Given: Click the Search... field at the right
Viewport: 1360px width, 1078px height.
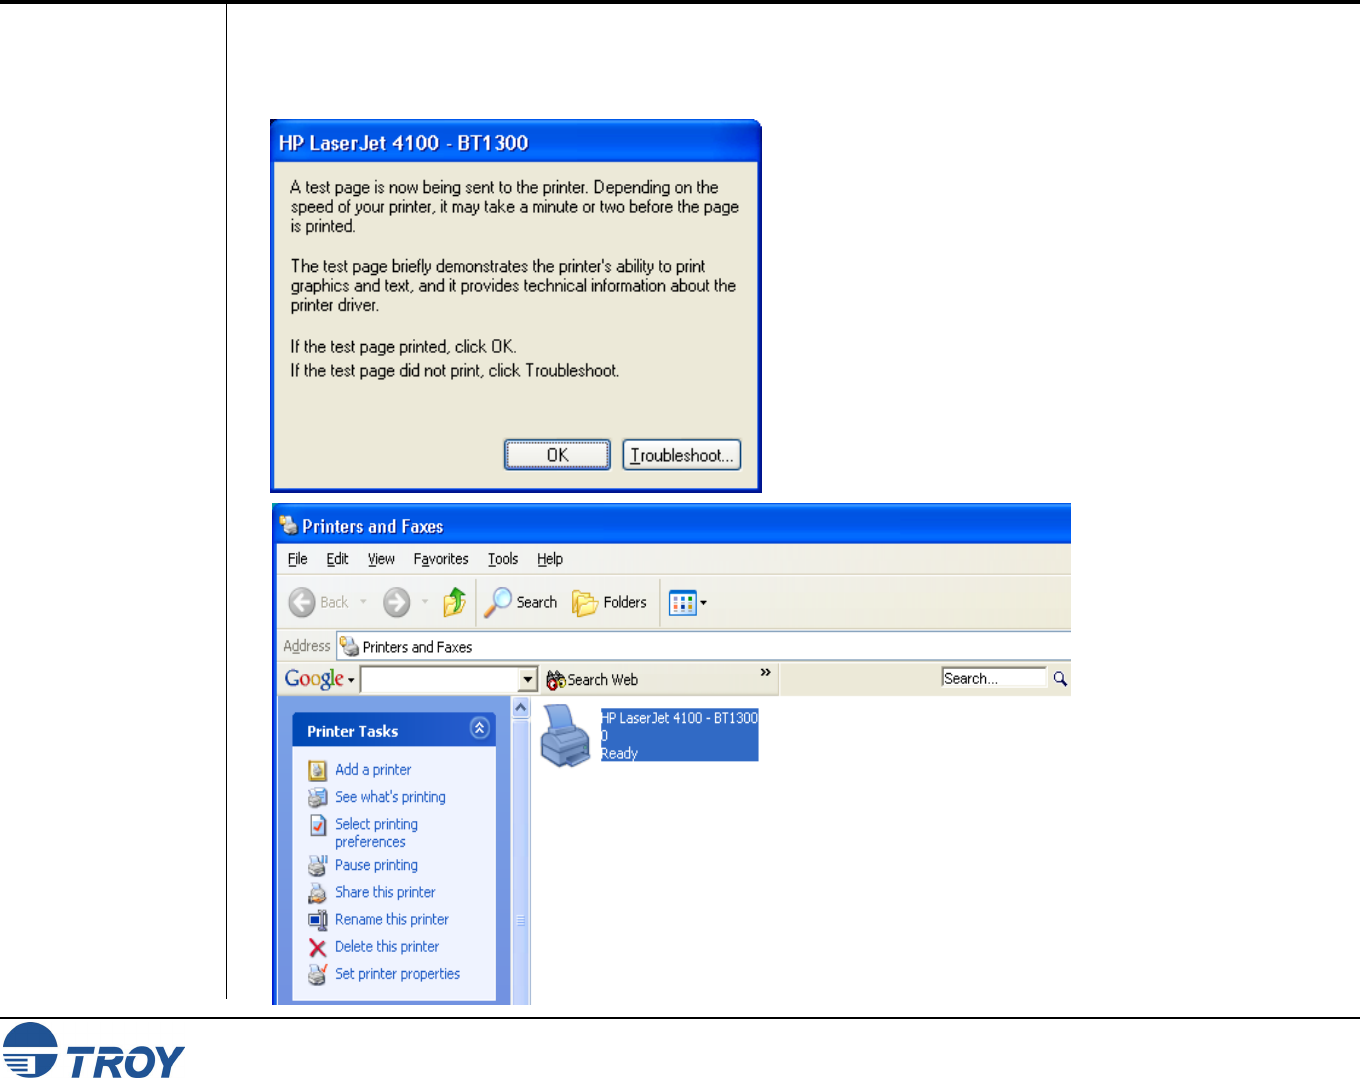Looking at the screenshot, I should pyautogui.click(x=994, y=678).
